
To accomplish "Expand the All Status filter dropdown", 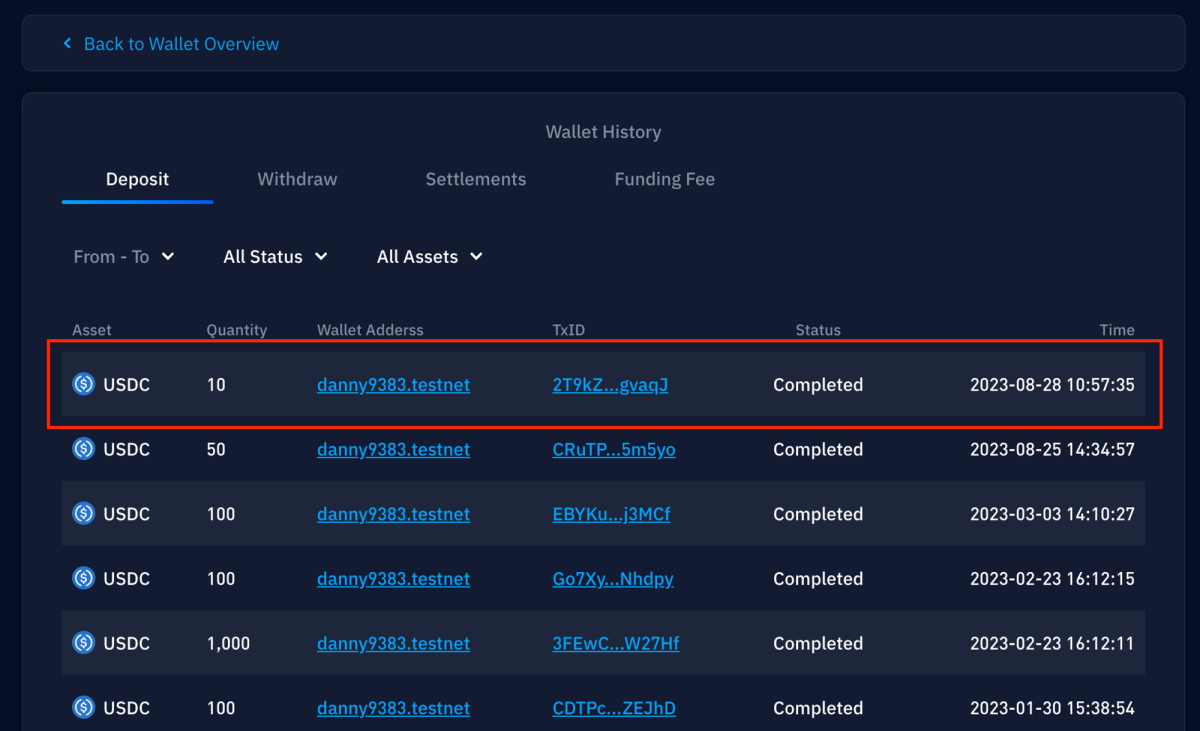I will 274,256.
